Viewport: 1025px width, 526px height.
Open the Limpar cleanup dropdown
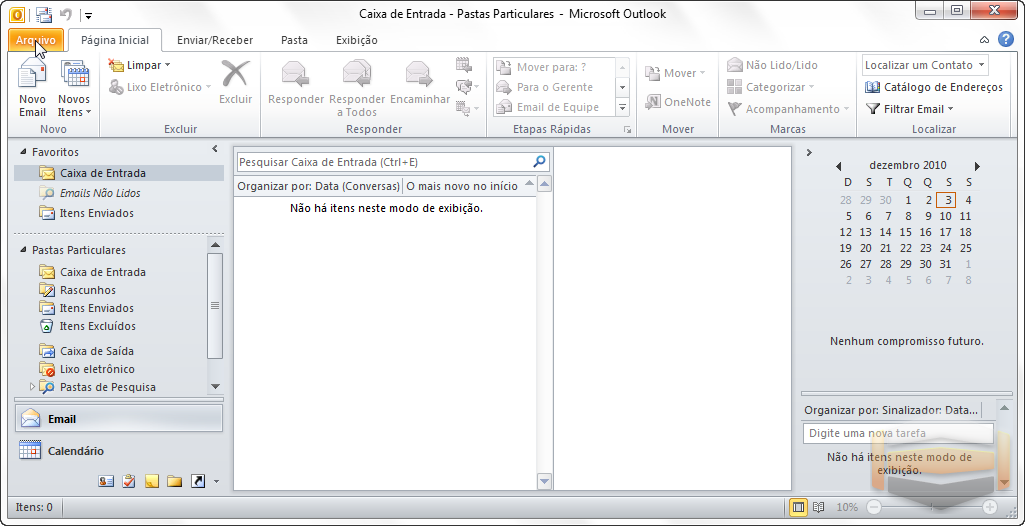pos(139,65)
